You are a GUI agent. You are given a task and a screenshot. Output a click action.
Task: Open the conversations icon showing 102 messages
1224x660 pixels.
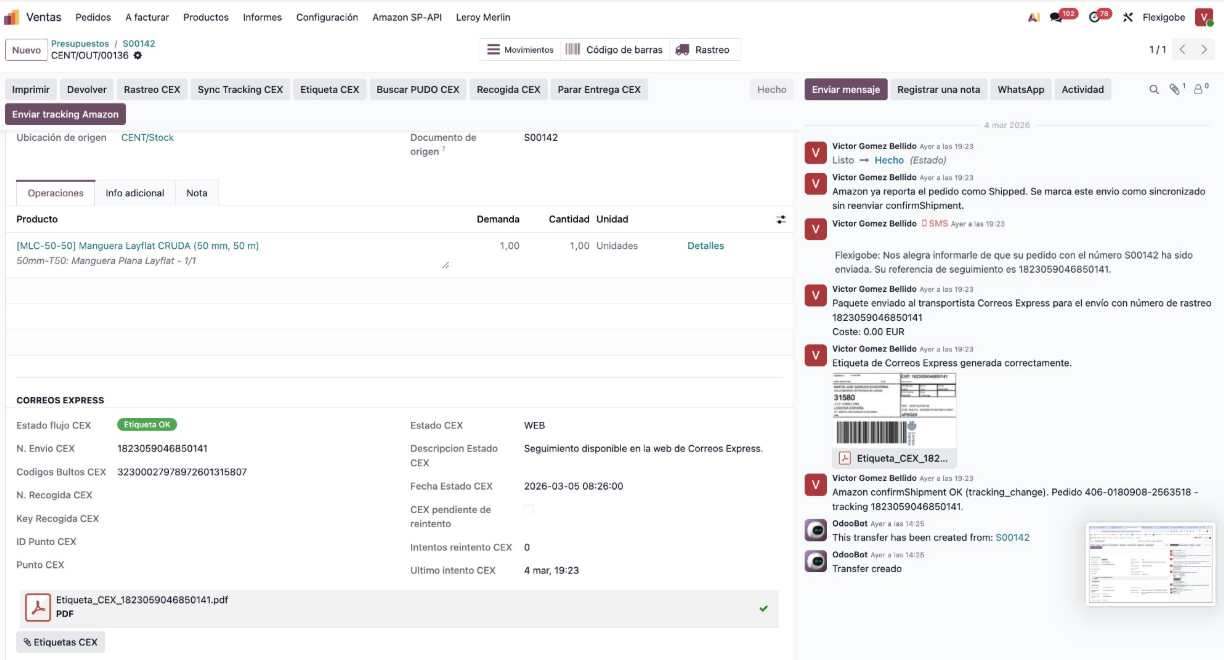(1058, 17)
